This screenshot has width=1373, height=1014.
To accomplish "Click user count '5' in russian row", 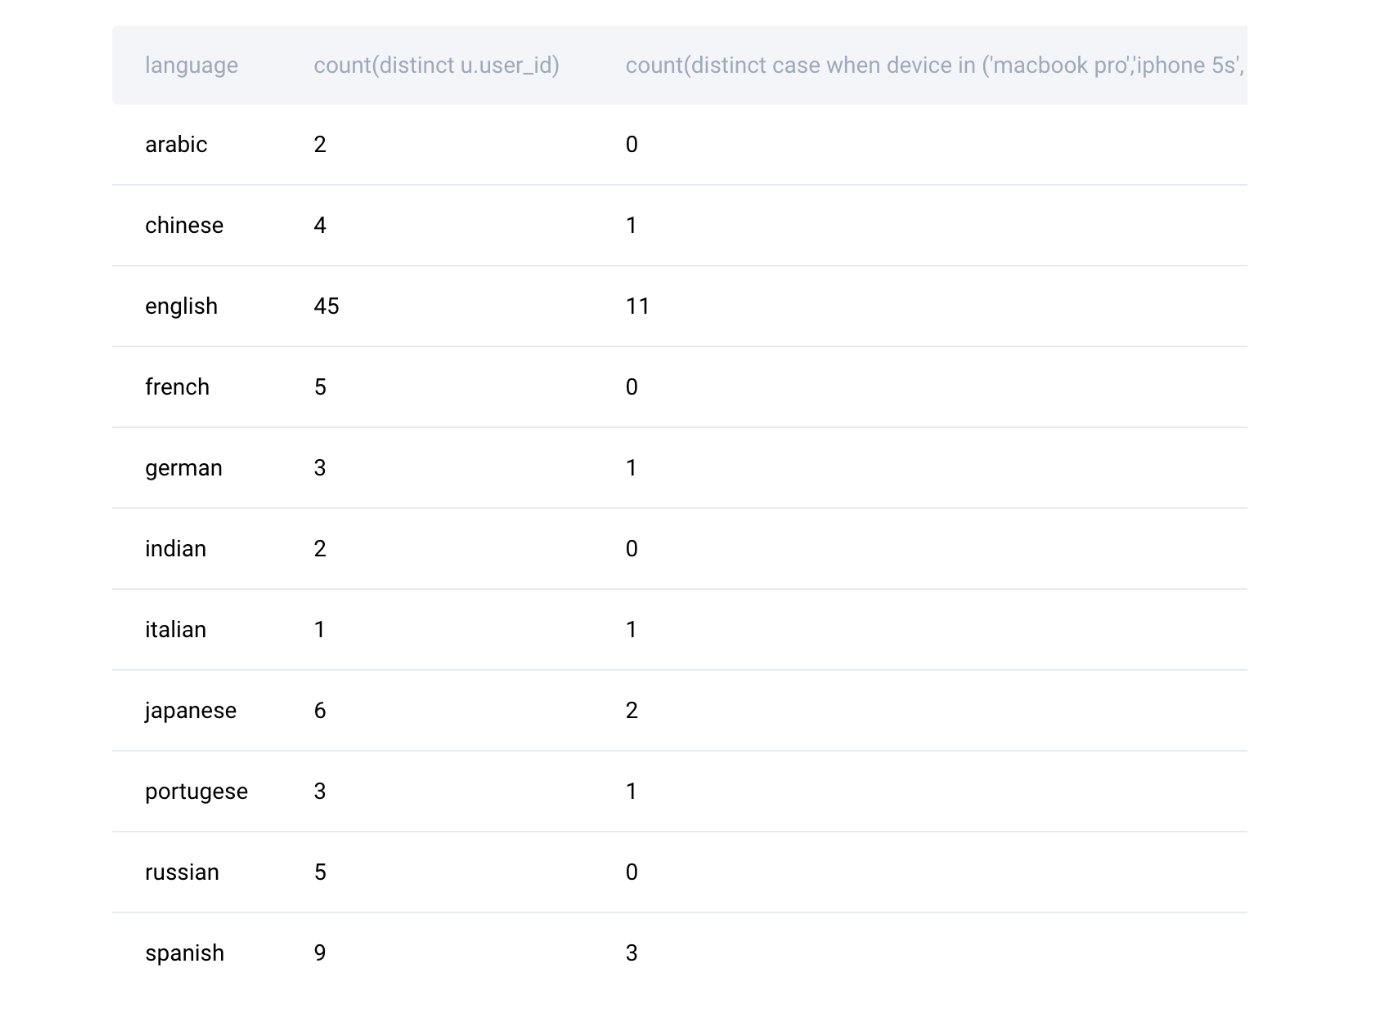I will (320, 872).
